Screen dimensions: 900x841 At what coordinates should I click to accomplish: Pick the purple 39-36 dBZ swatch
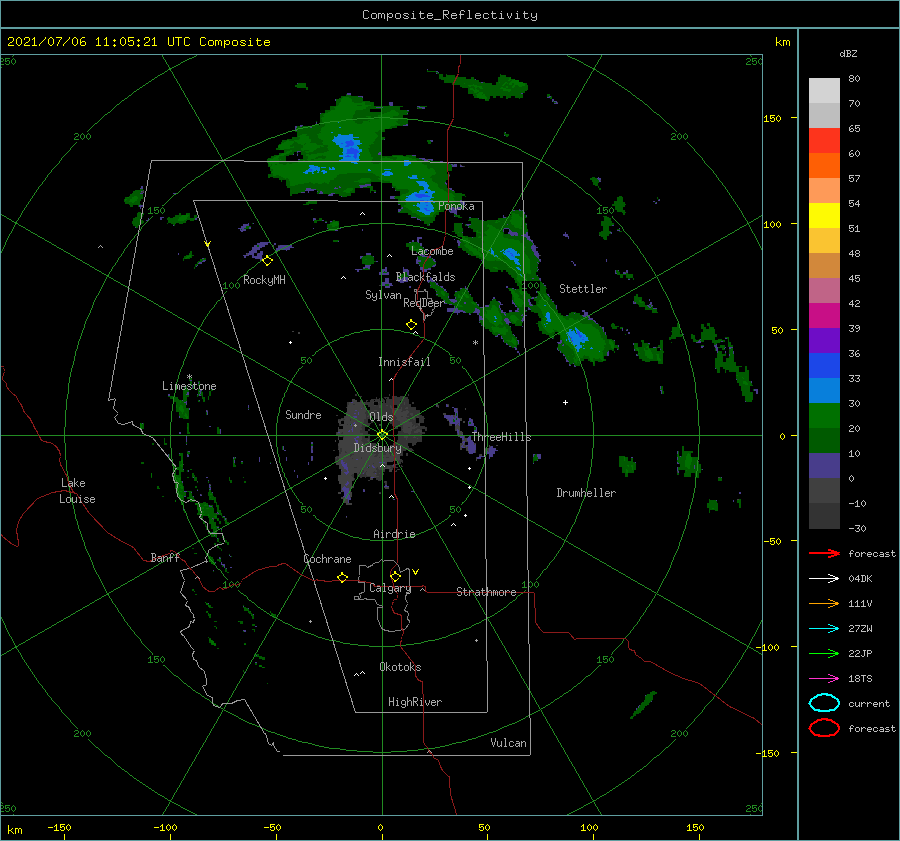(824, 341)
